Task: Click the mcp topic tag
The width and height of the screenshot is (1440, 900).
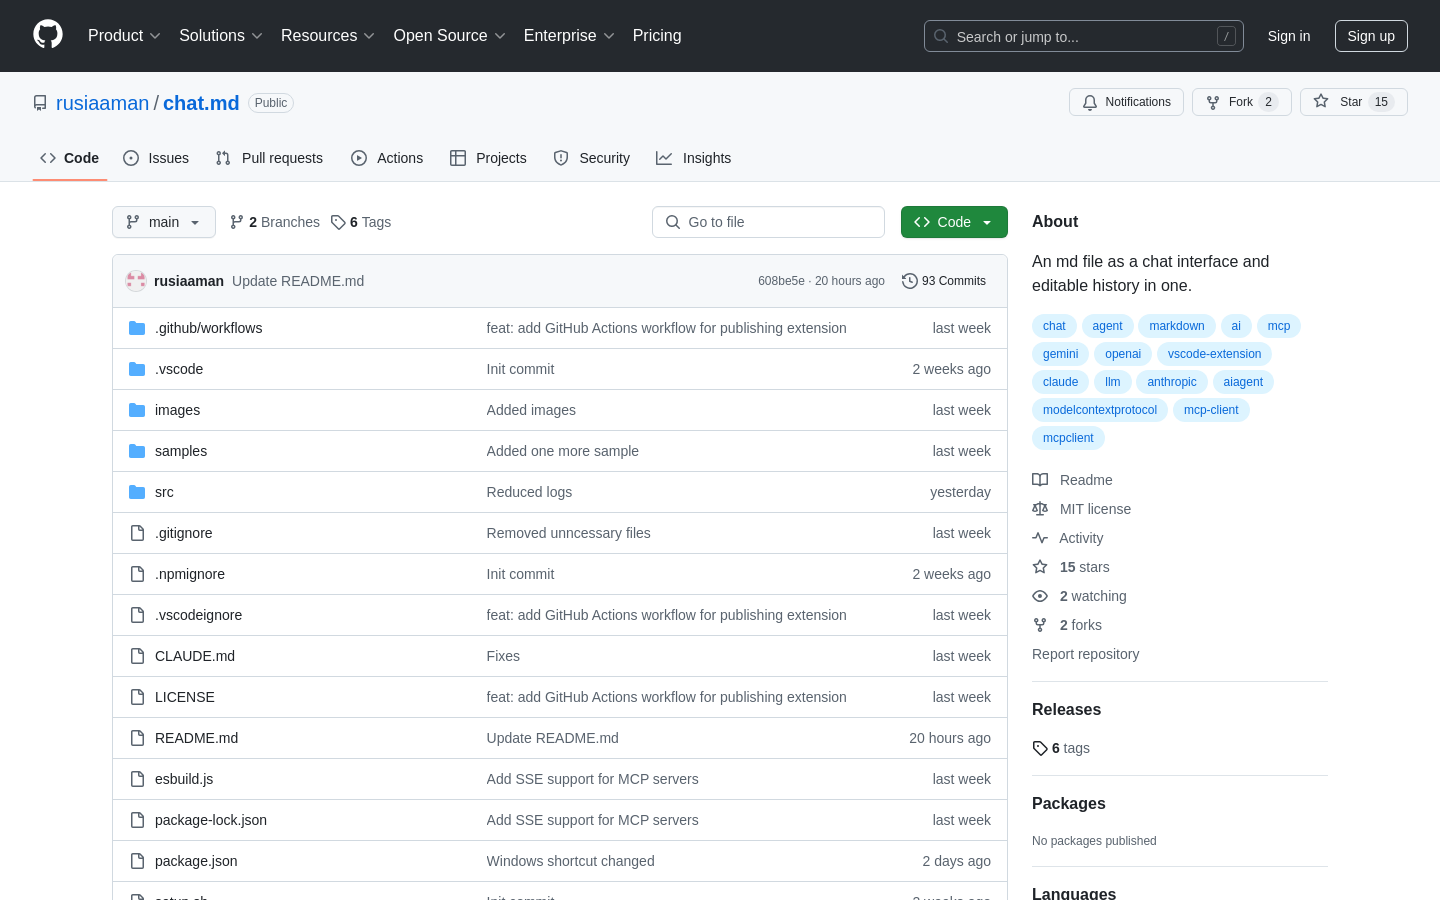Action: tap(1279, 326)
